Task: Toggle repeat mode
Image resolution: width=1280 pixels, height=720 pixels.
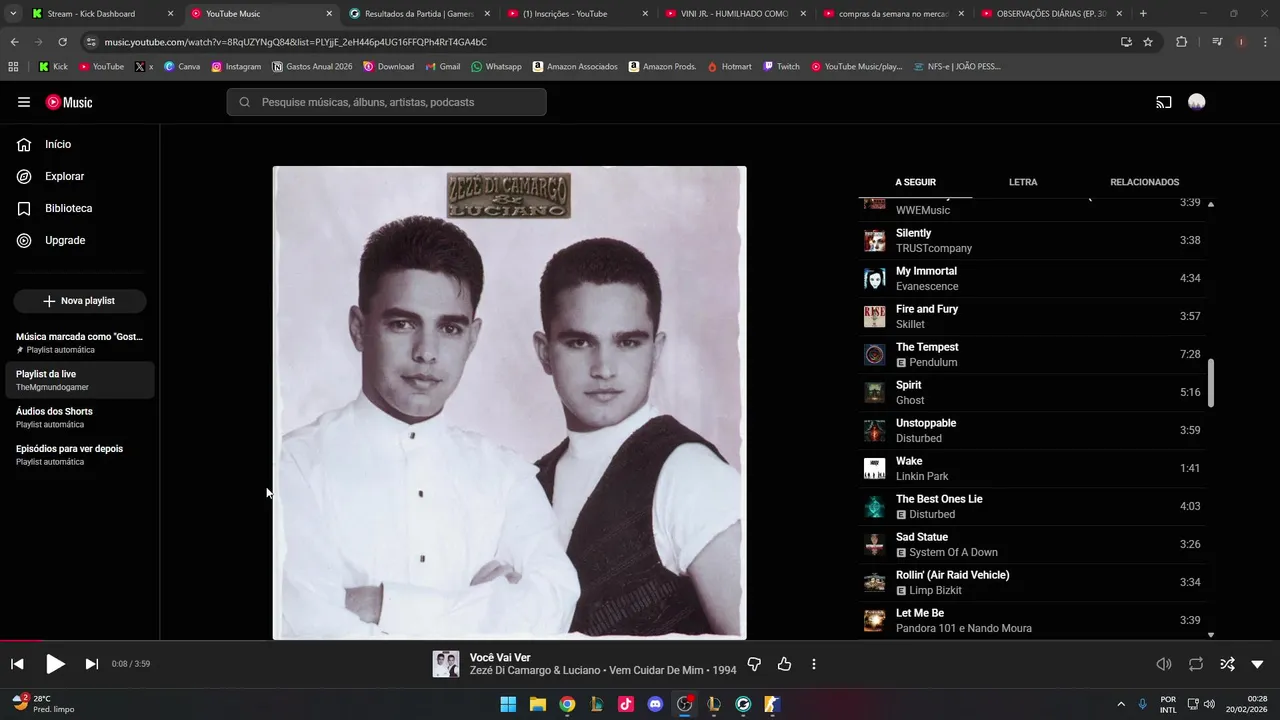Action: (1196, 664)
